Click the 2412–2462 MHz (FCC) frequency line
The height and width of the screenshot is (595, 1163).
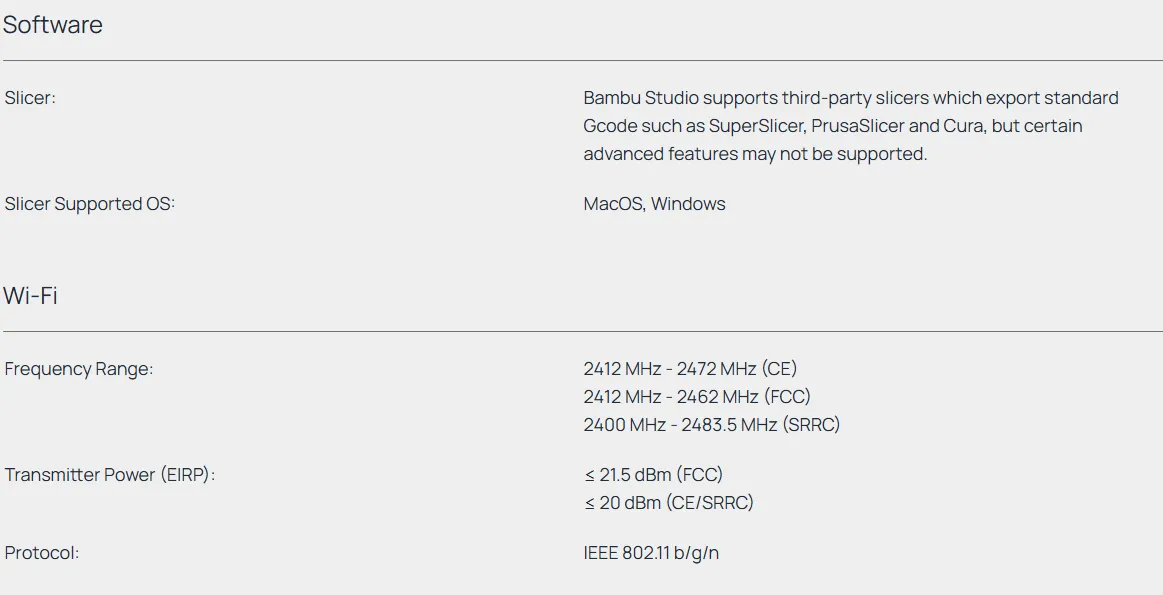(697, 397)
